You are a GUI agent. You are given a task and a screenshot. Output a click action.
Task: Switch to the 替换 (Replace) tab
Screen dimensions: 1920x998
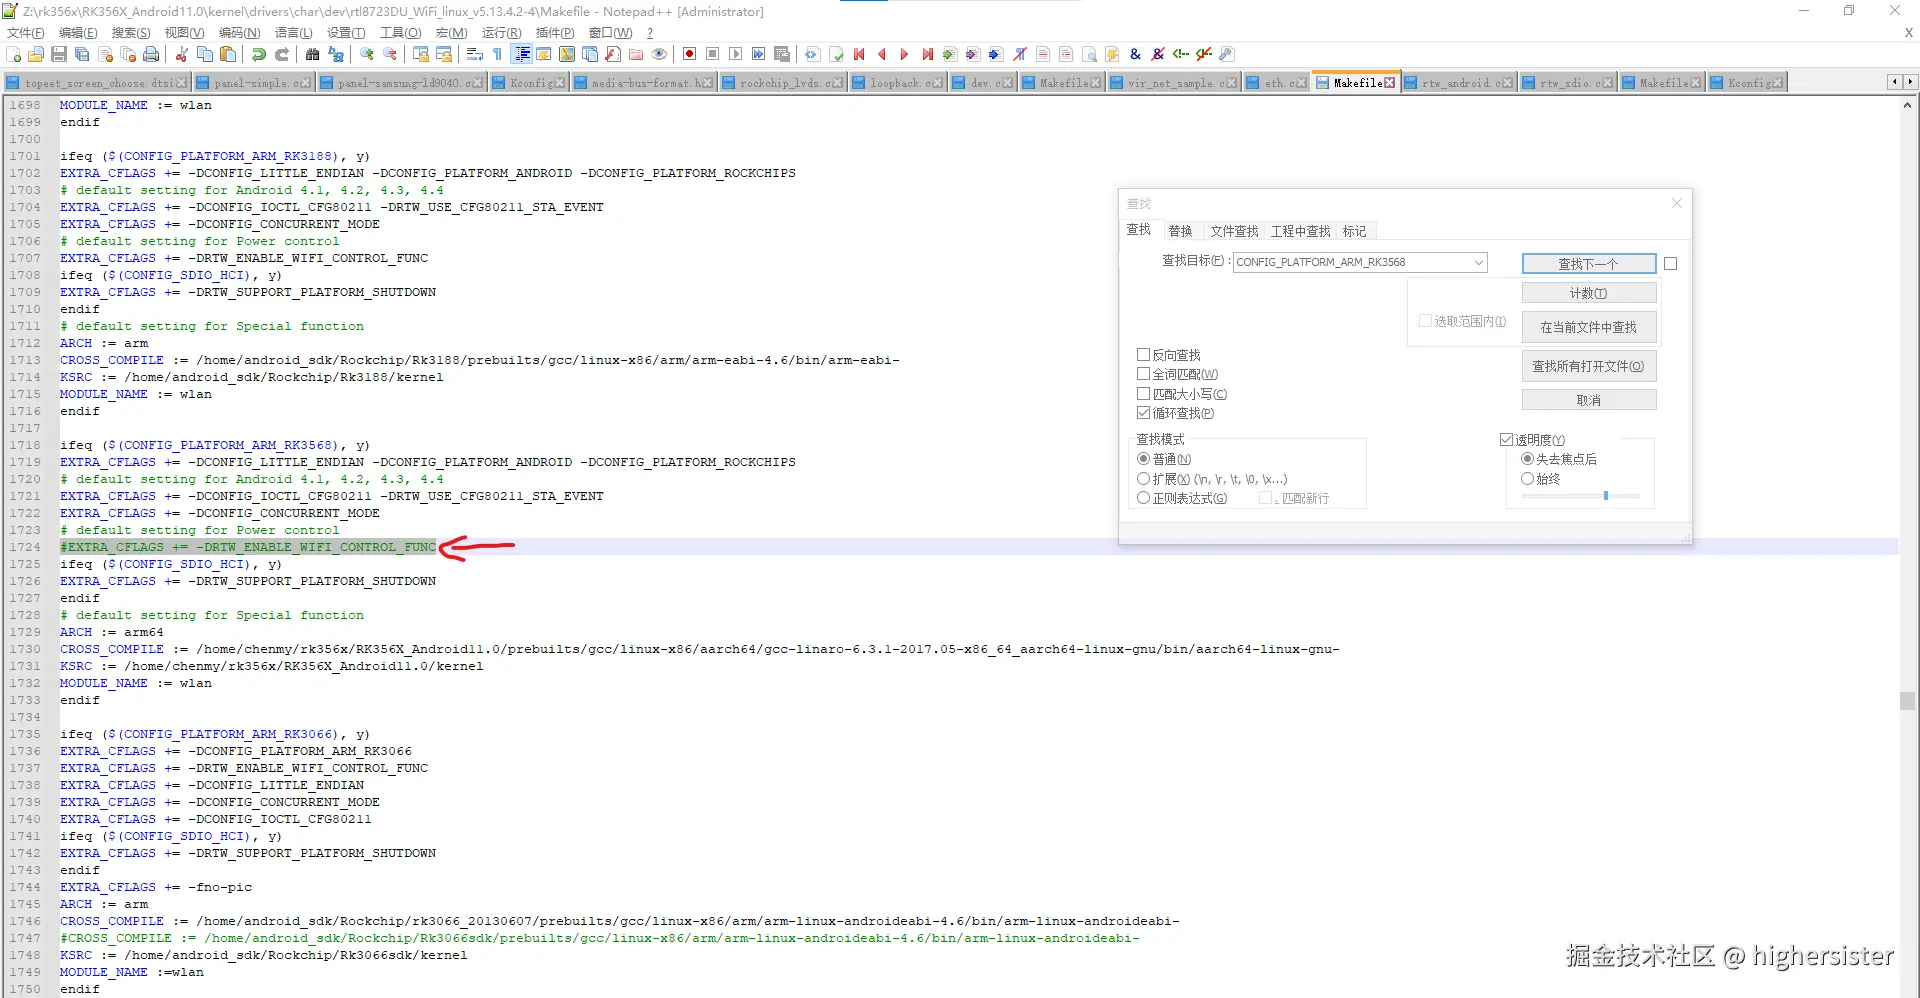coord(1180,231)
